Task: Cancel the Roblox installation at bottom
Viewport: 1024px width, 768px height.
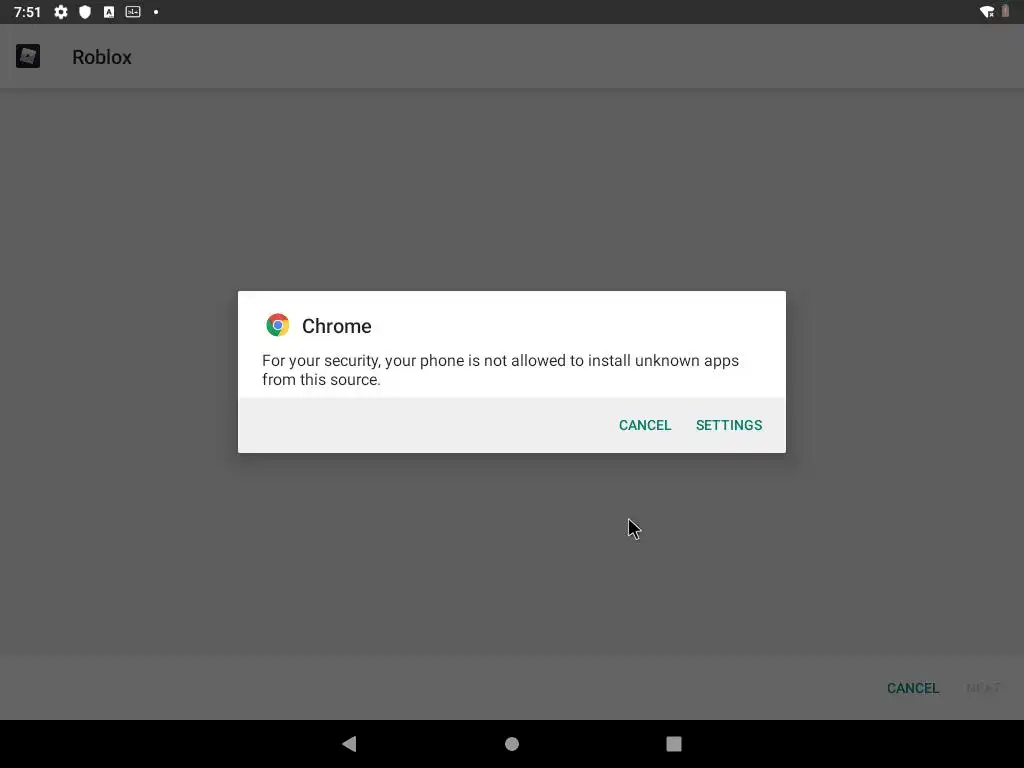Action: point(912,688)
